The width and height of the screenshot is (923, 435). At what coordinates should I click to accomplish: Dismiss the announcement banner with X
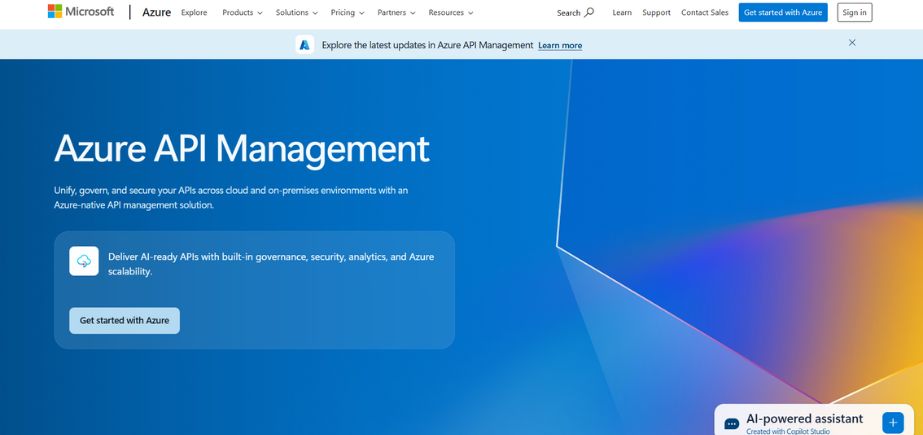[x=852, y=42]
